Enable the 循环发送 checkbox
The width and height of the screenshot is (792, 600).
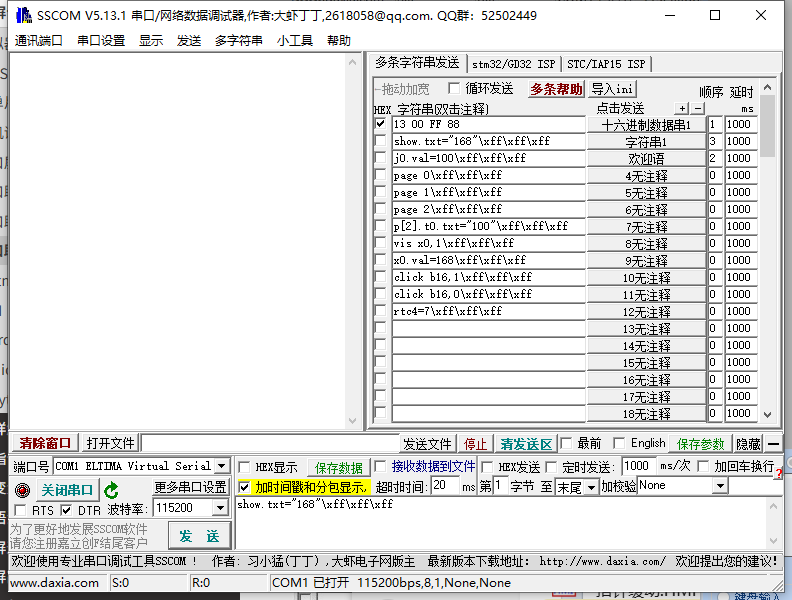[454, 88]
